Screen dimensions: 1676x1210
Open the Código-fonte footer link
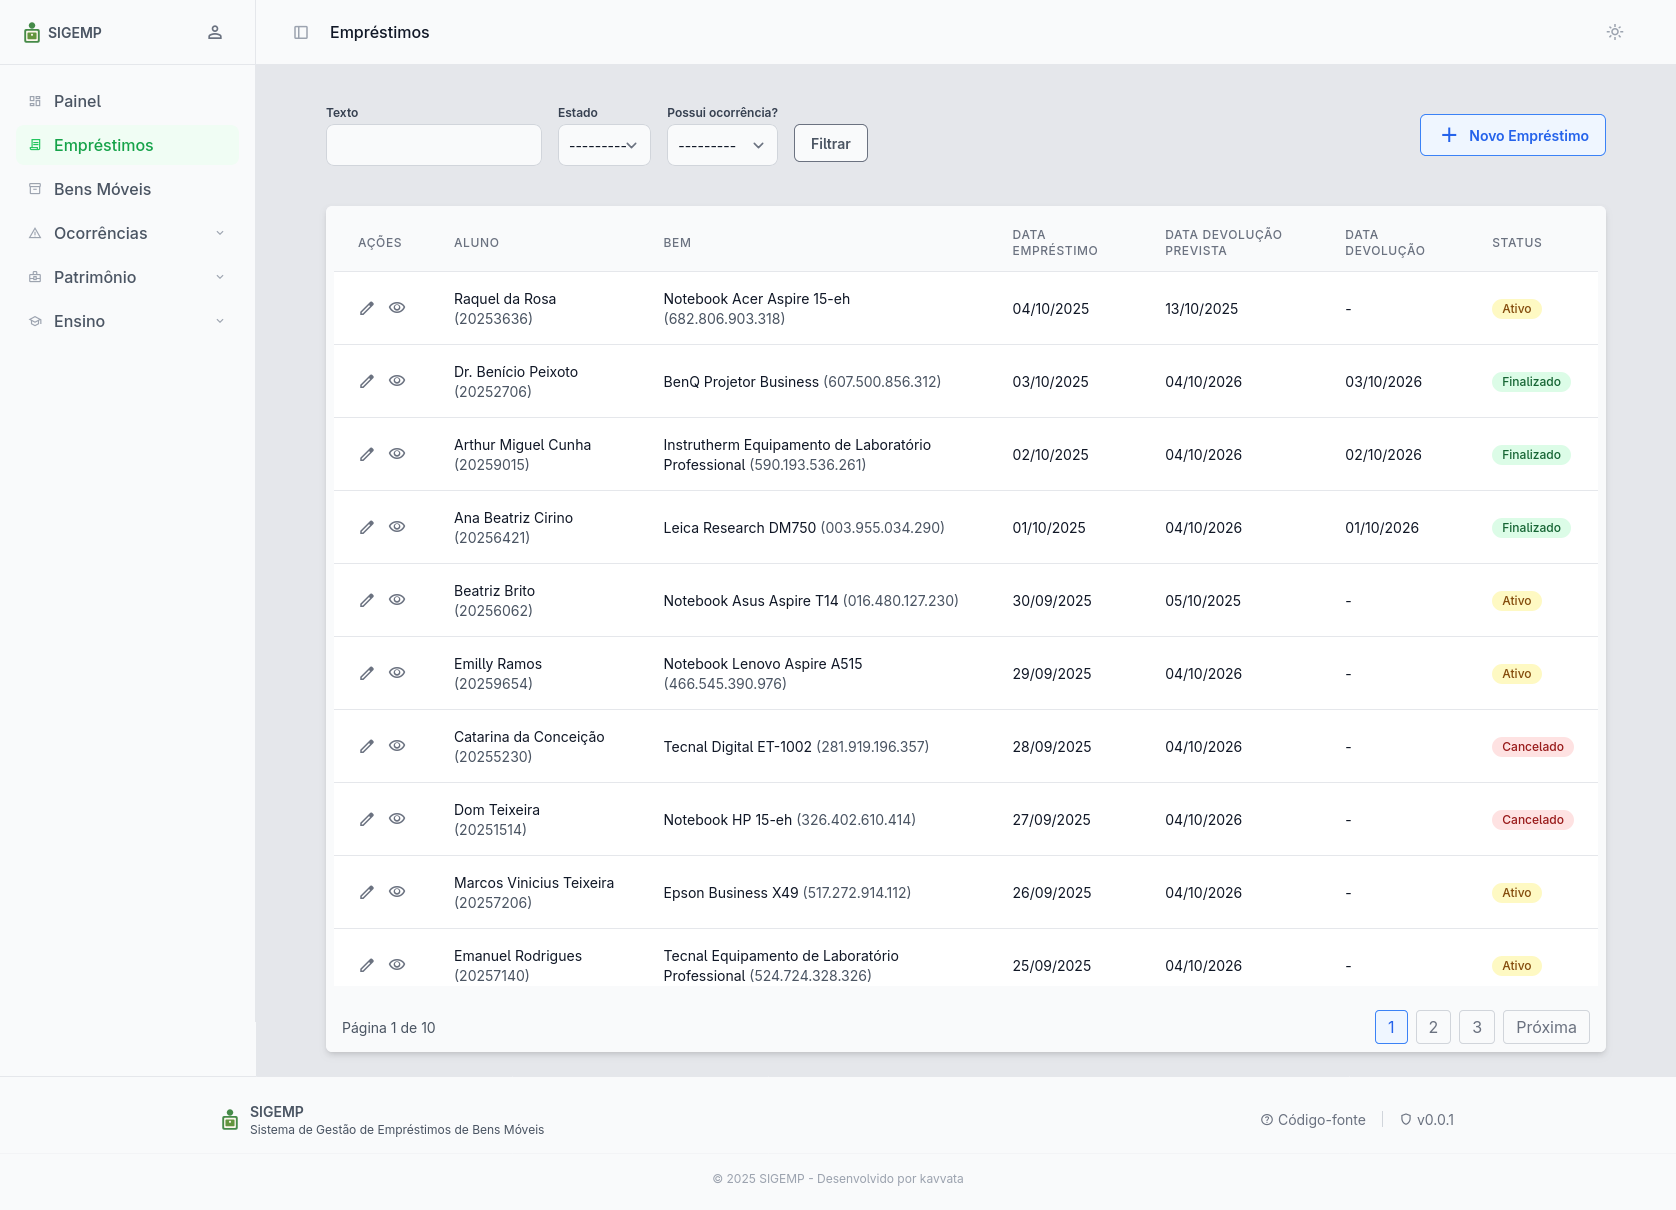pos(1313,1120)
